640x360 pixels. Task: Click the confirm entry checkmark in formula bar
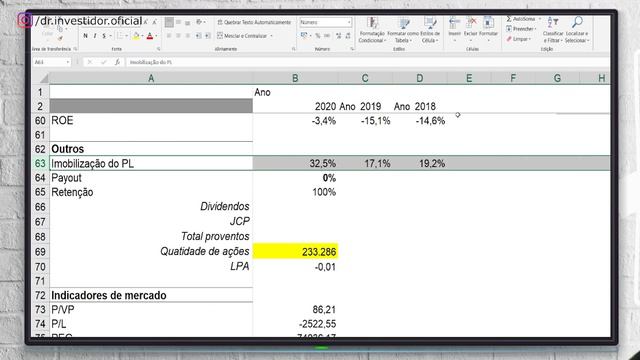[104, 62]
